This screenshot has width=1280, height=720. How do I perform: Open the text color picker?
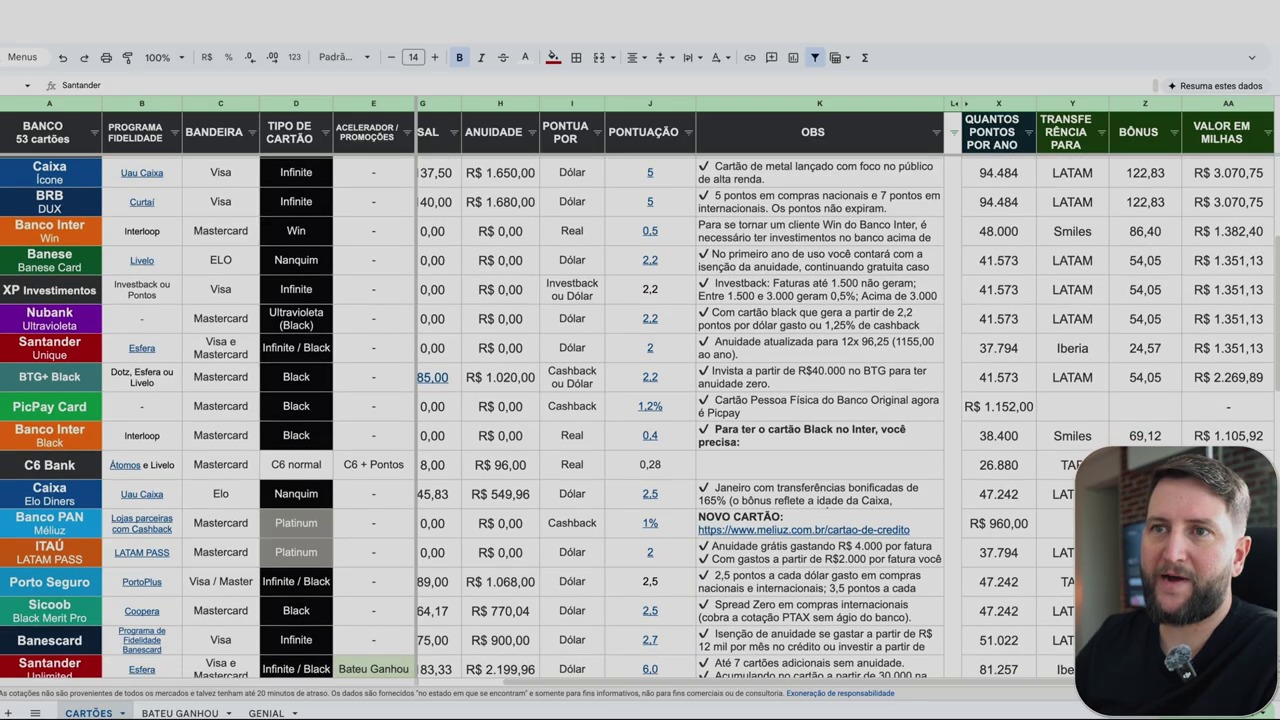(x=525, y=58)
